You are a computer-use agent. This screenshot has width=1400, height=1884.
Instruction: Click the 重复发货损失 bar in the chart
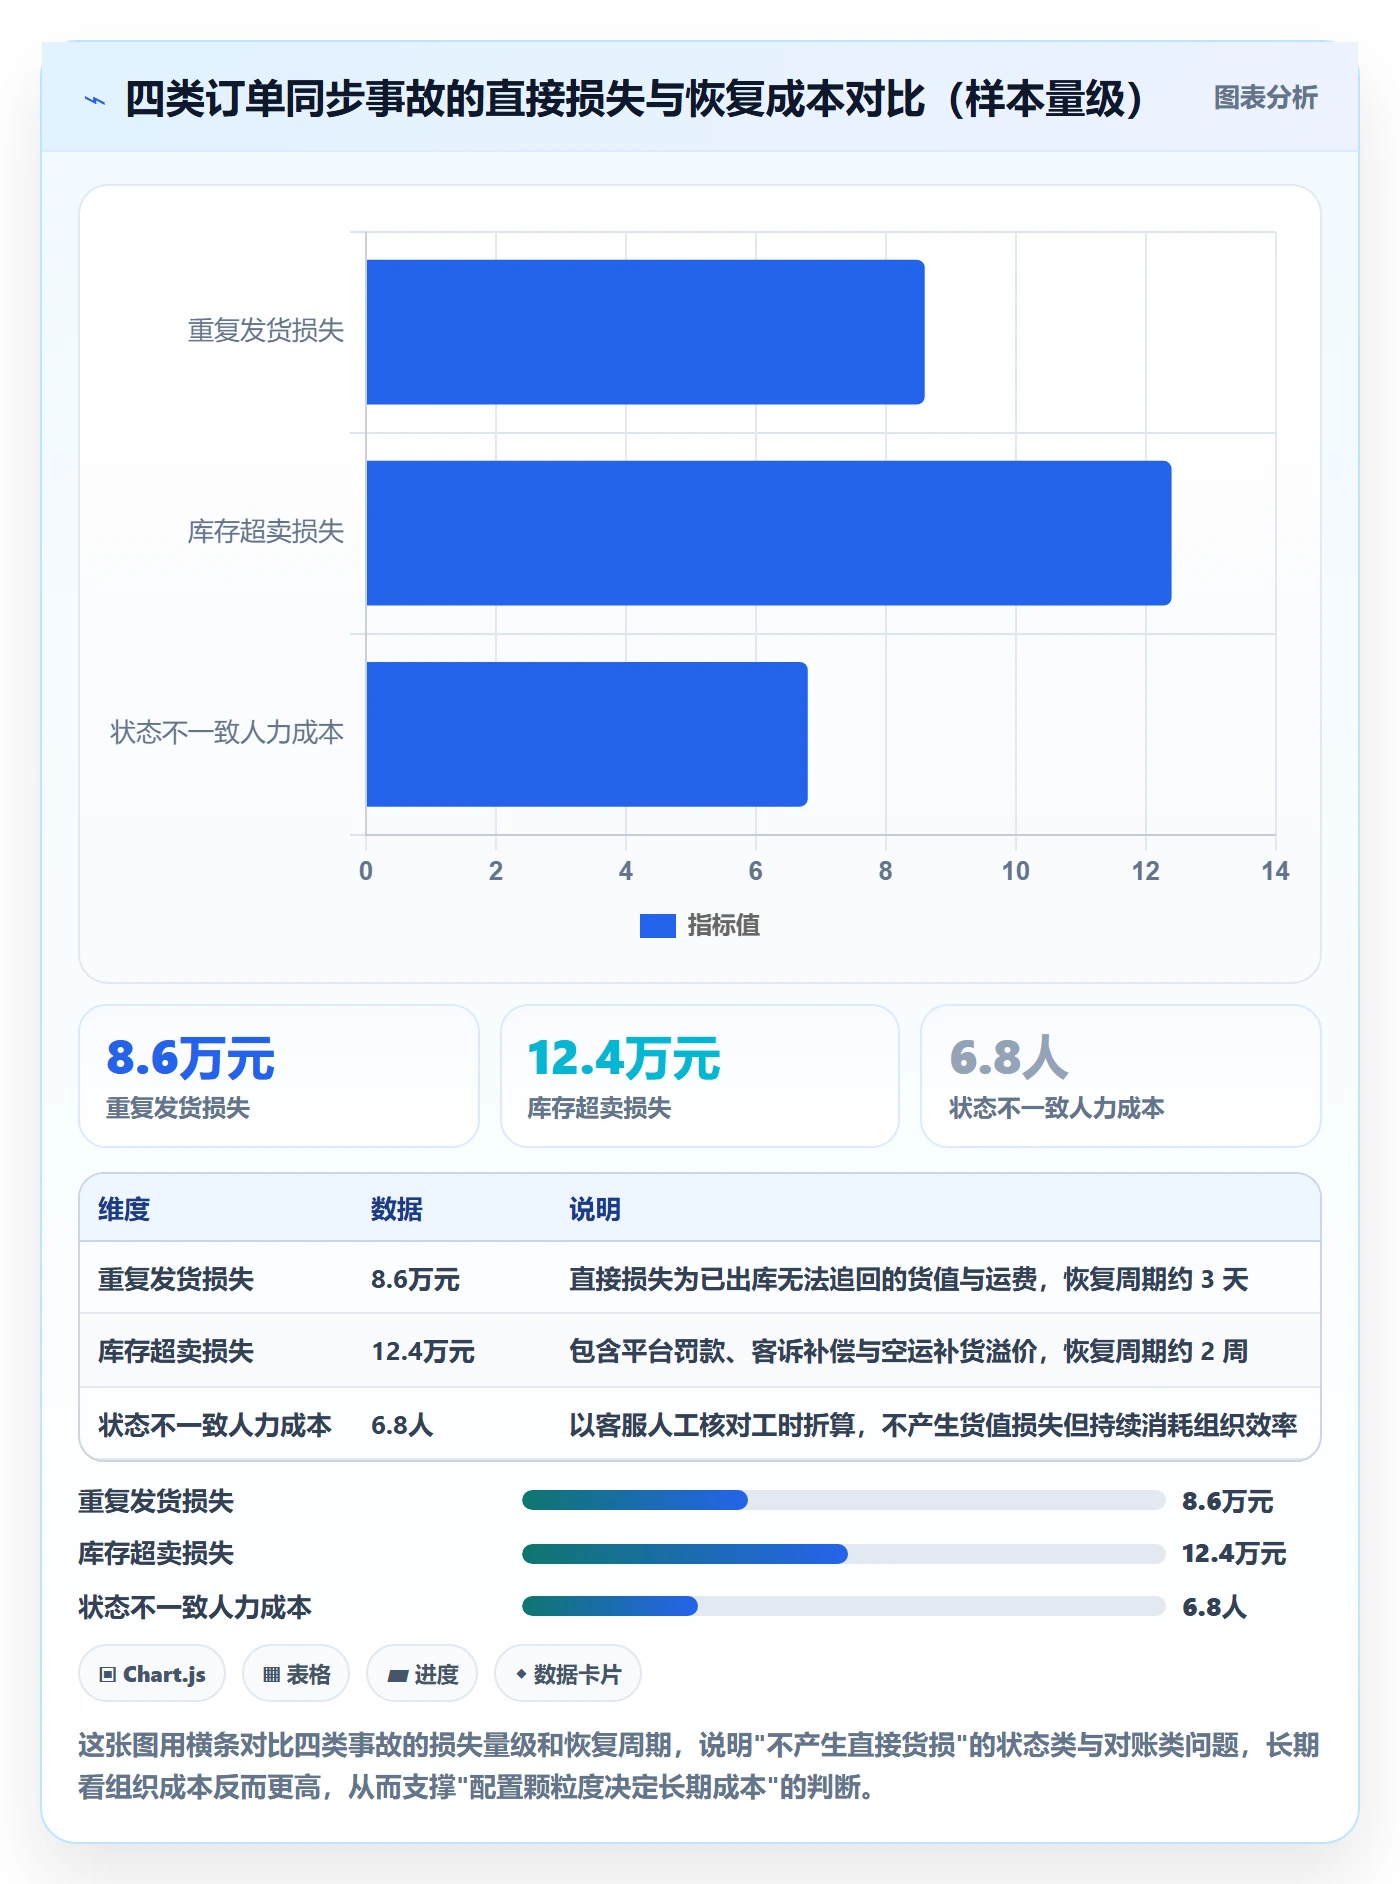(645, 332)
